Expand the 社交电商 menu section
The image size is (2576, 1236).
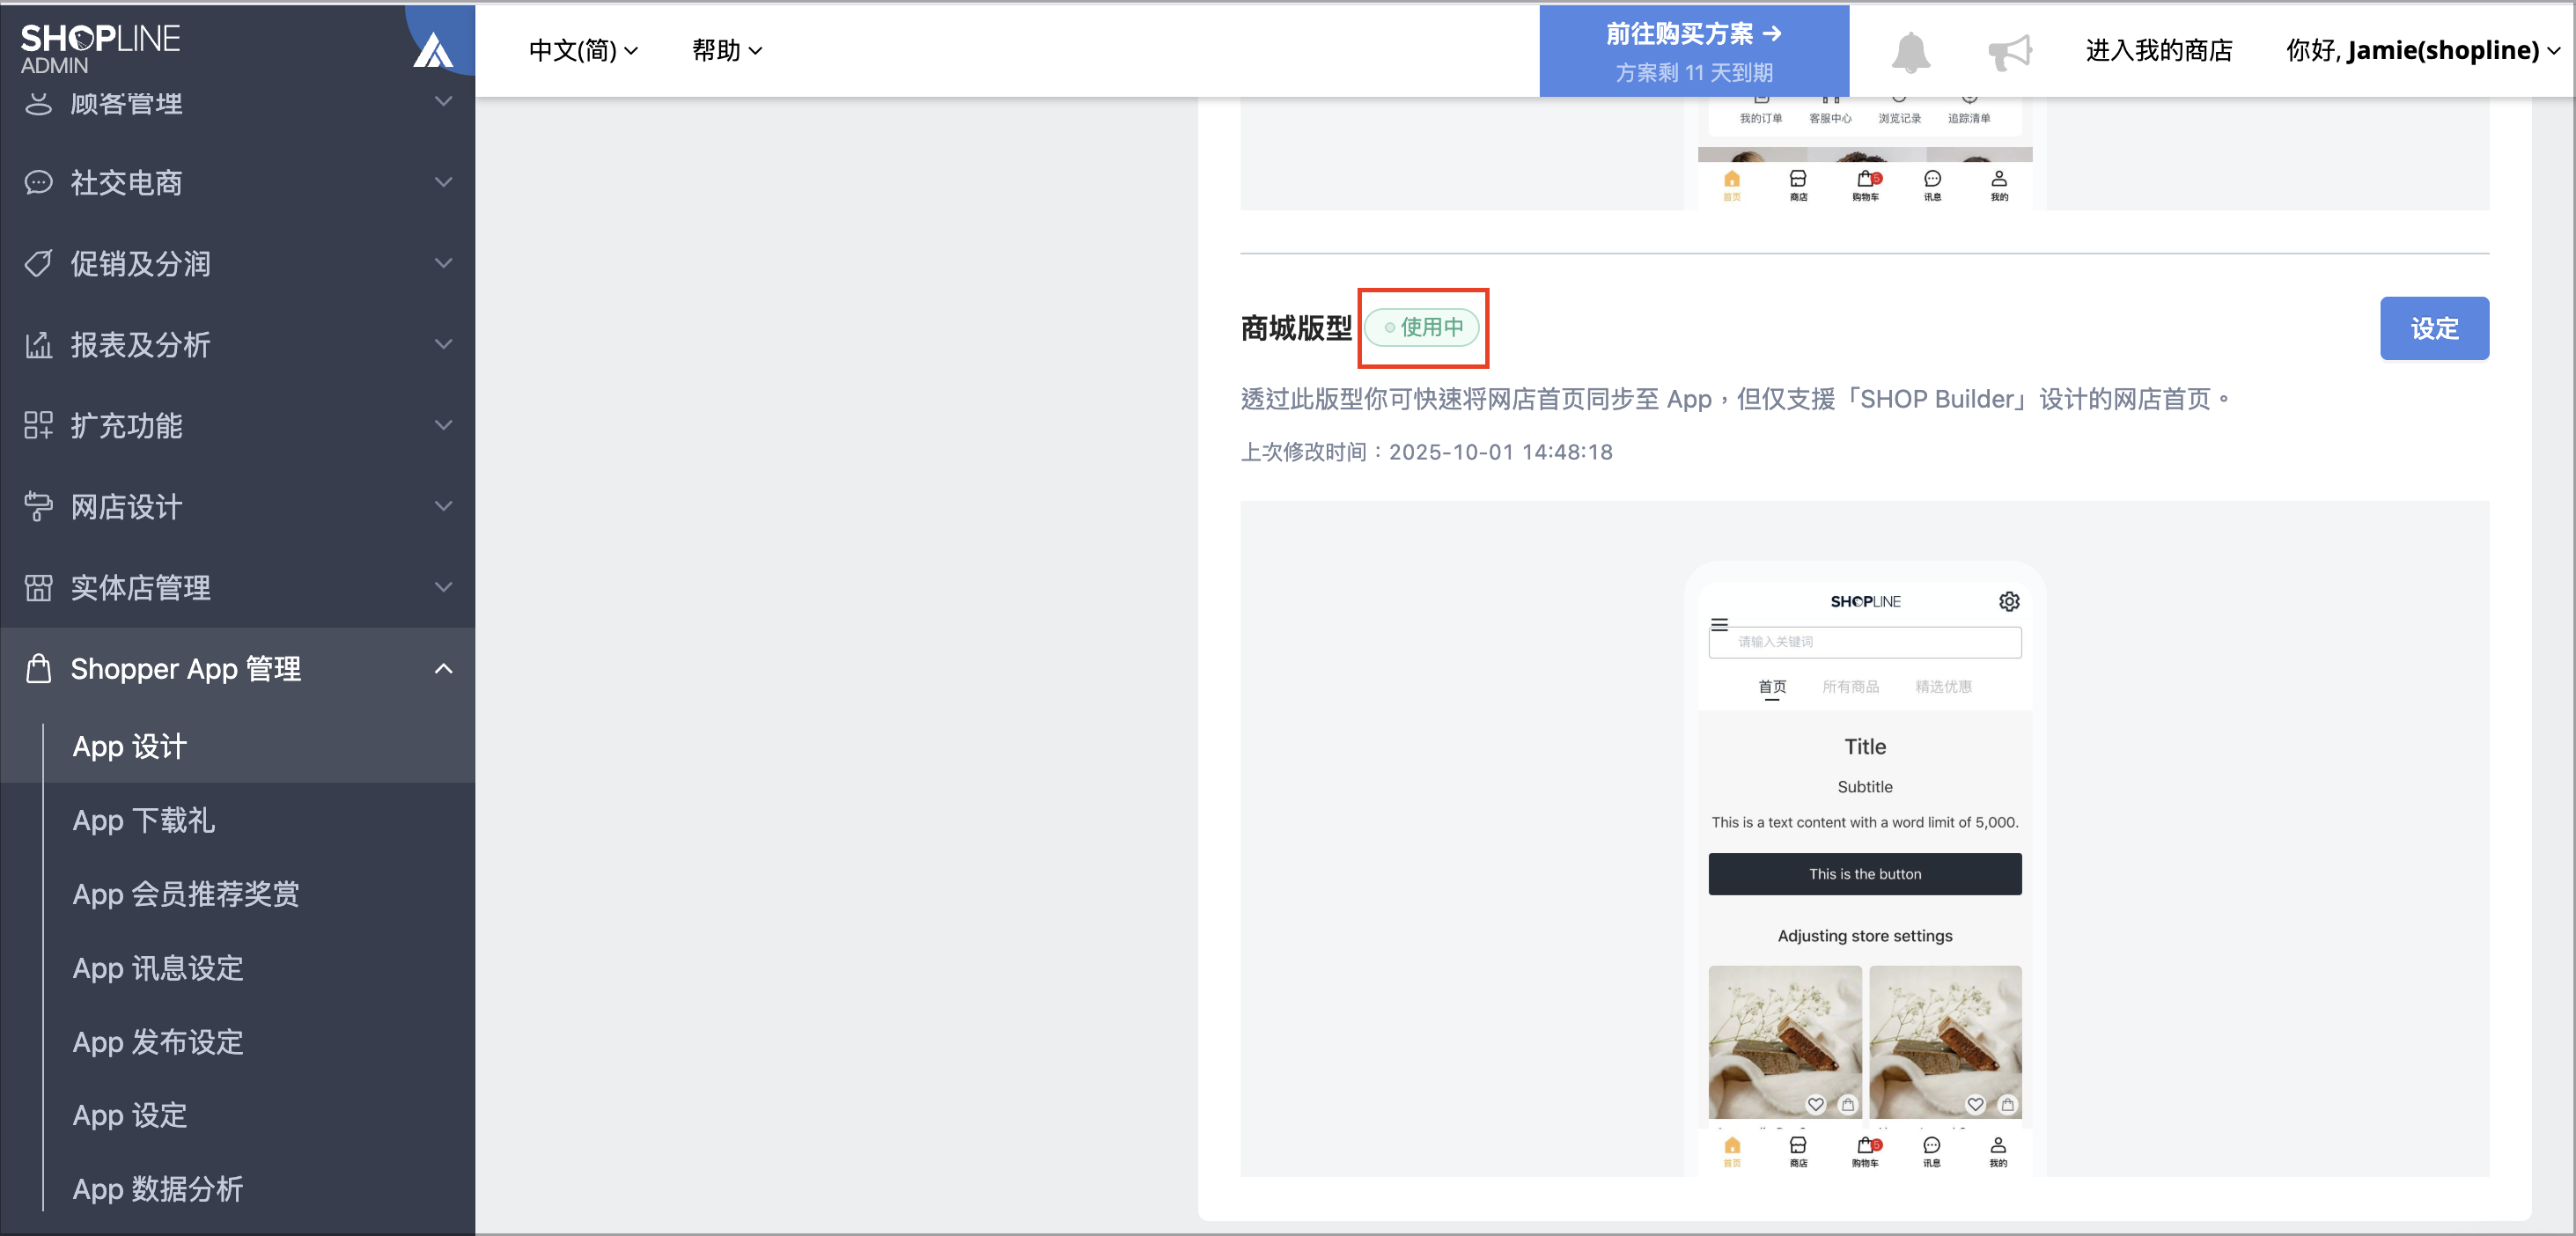[444, 183]
